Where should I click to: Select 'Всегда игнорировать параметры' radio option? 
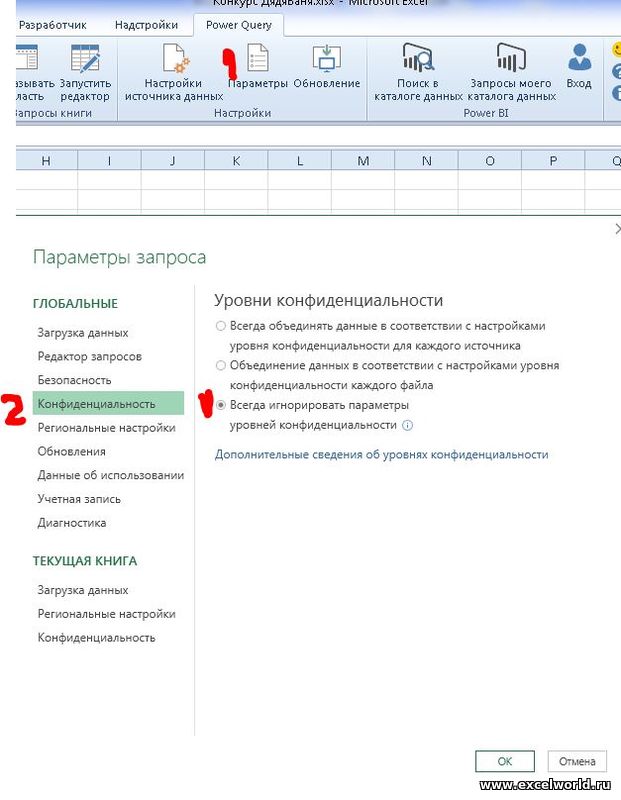(220, 405)
